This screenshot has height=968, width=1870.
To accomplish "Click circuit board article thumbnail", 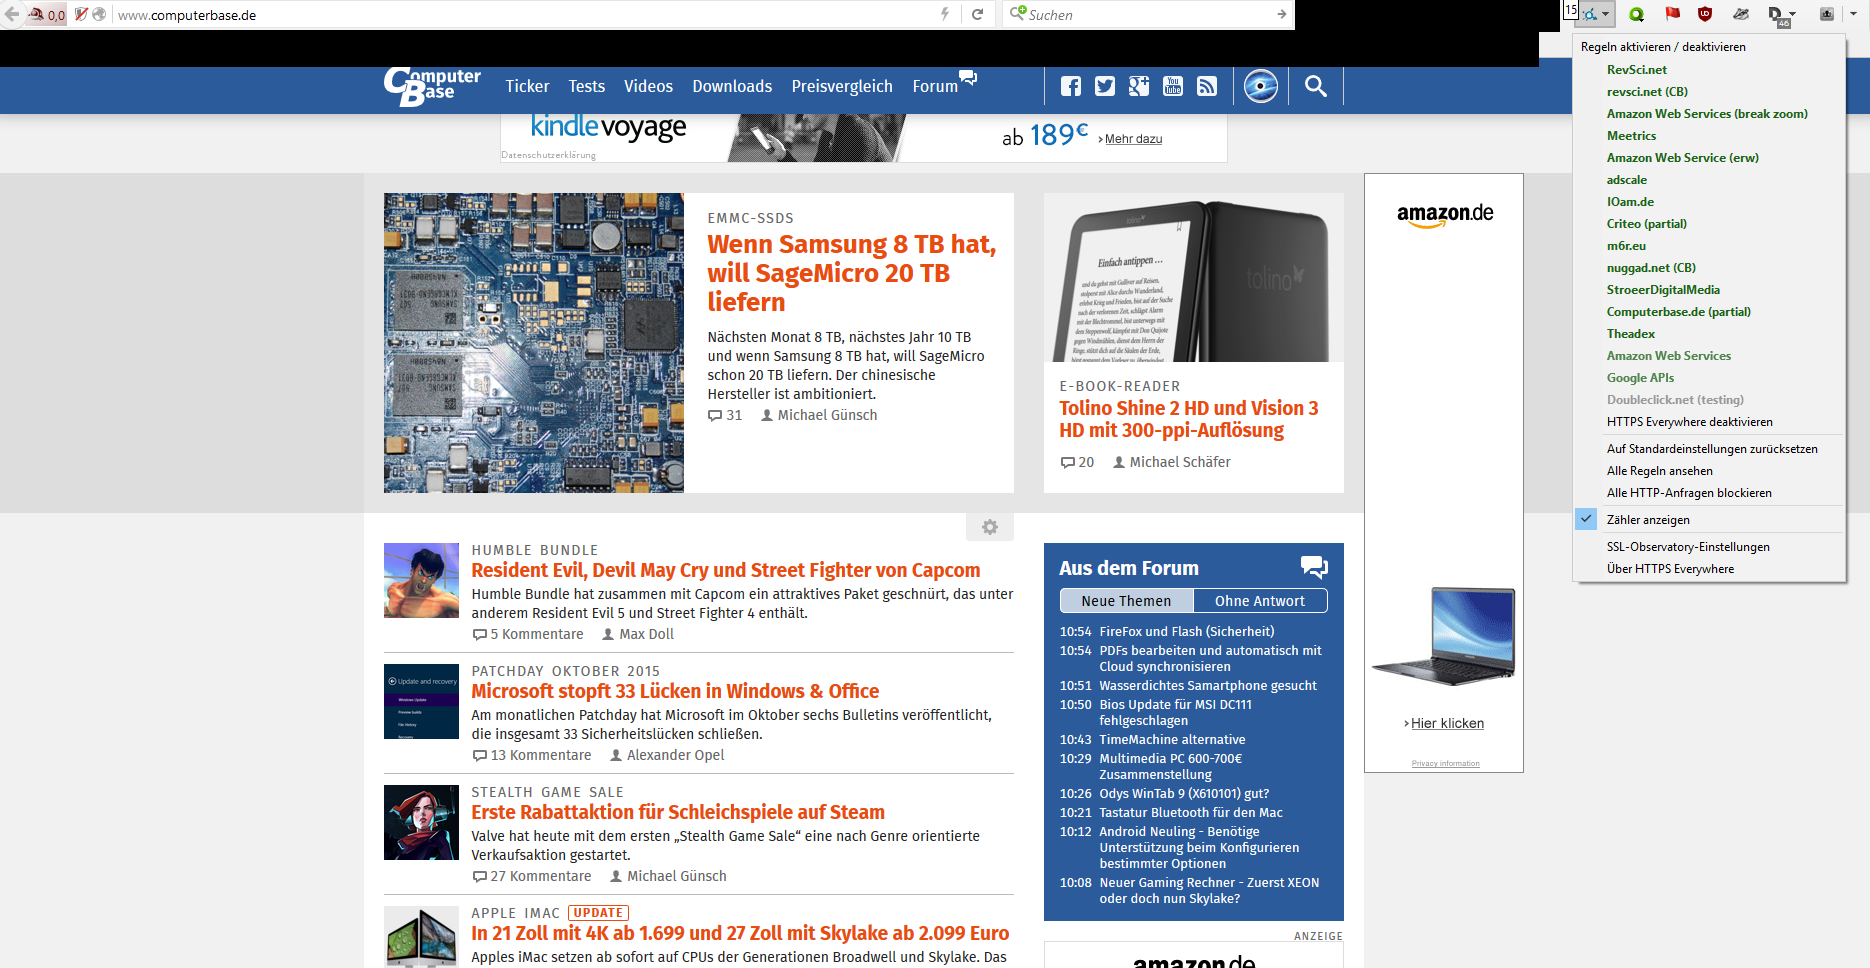I will pos(534,343).
